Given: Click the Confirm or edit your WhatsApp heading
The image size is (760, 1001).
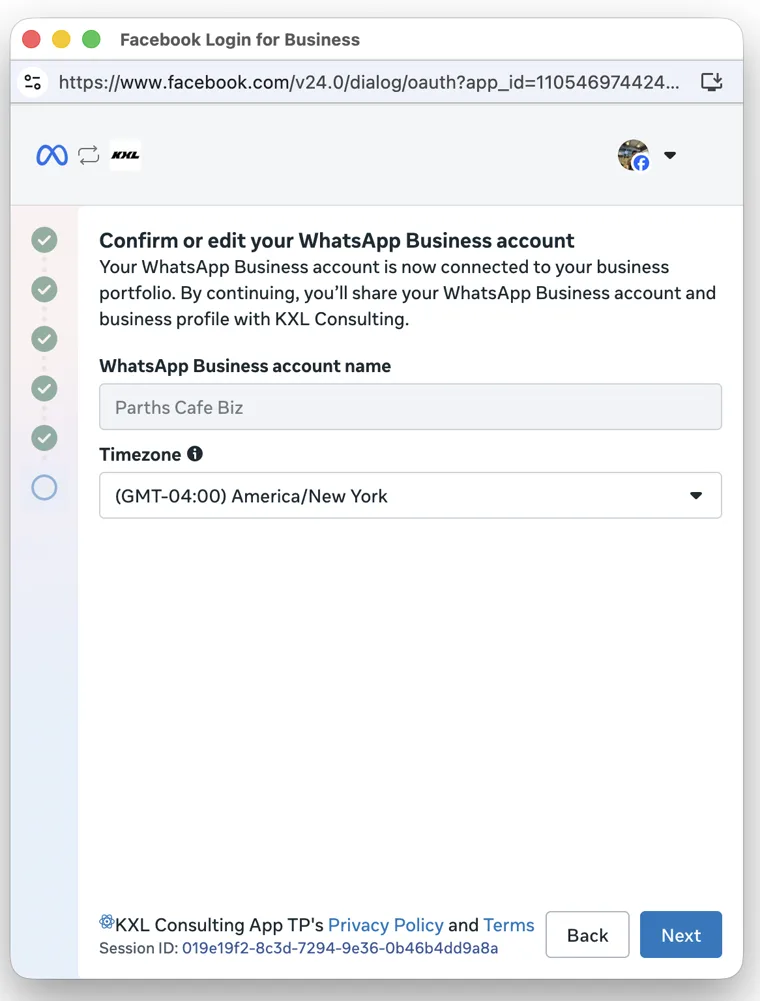Looking at the screenshot, I should tap(337, 241).
